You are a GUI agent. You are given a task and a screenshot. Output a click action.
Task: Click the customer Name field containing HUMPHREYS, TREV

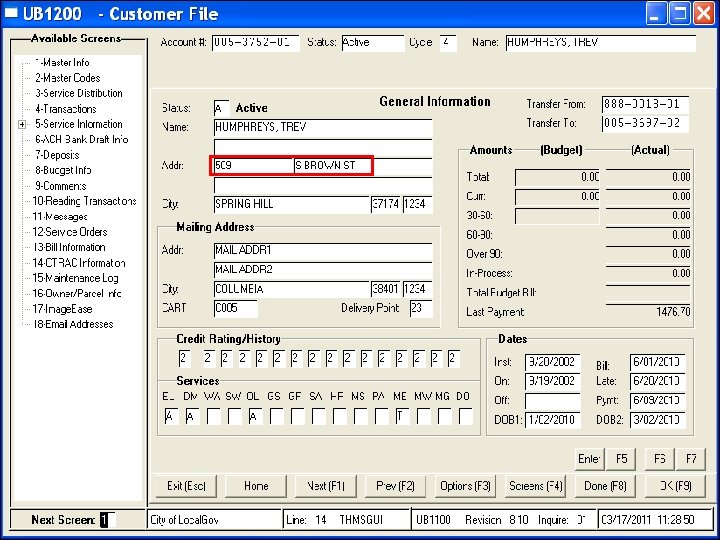(322, 127)
